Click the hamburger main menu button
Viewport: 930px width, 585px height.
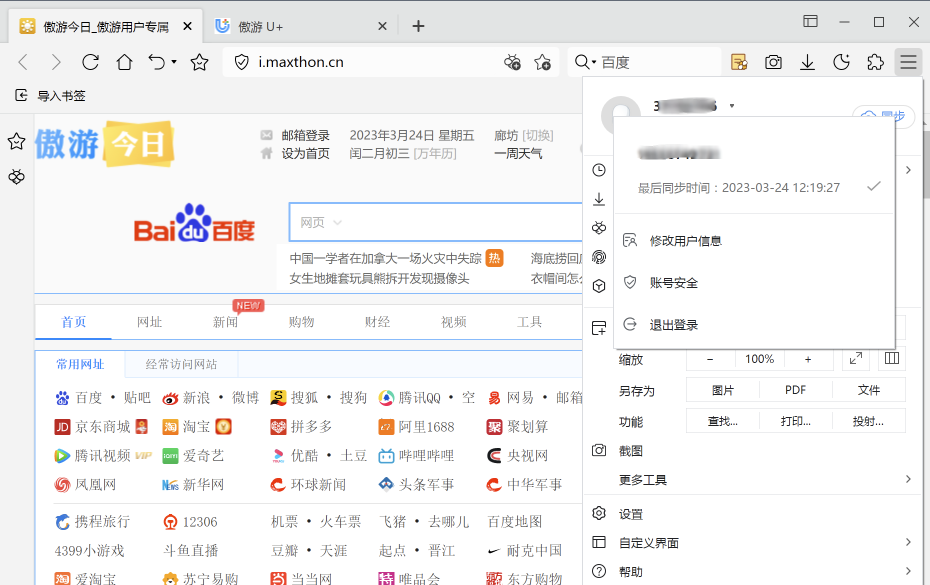click(x=908, y=62)
